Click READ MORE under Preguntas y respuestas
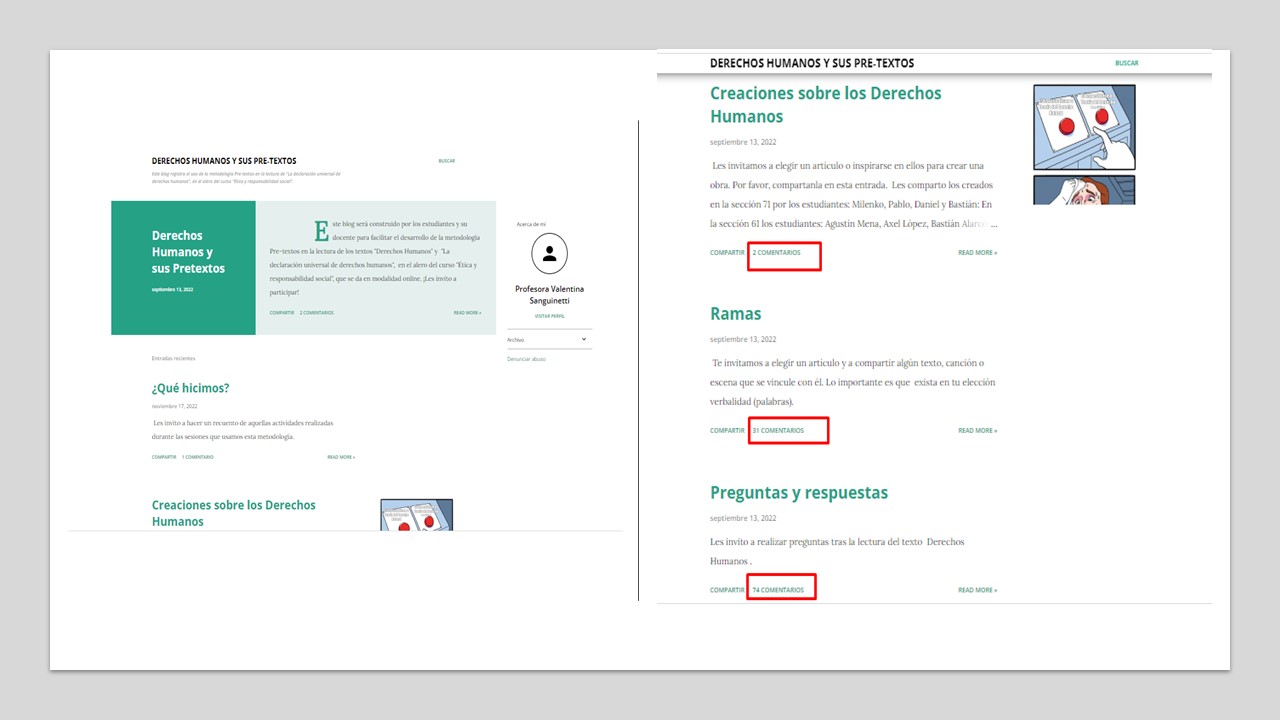The image size is (1280, 720). coord(977,590)
